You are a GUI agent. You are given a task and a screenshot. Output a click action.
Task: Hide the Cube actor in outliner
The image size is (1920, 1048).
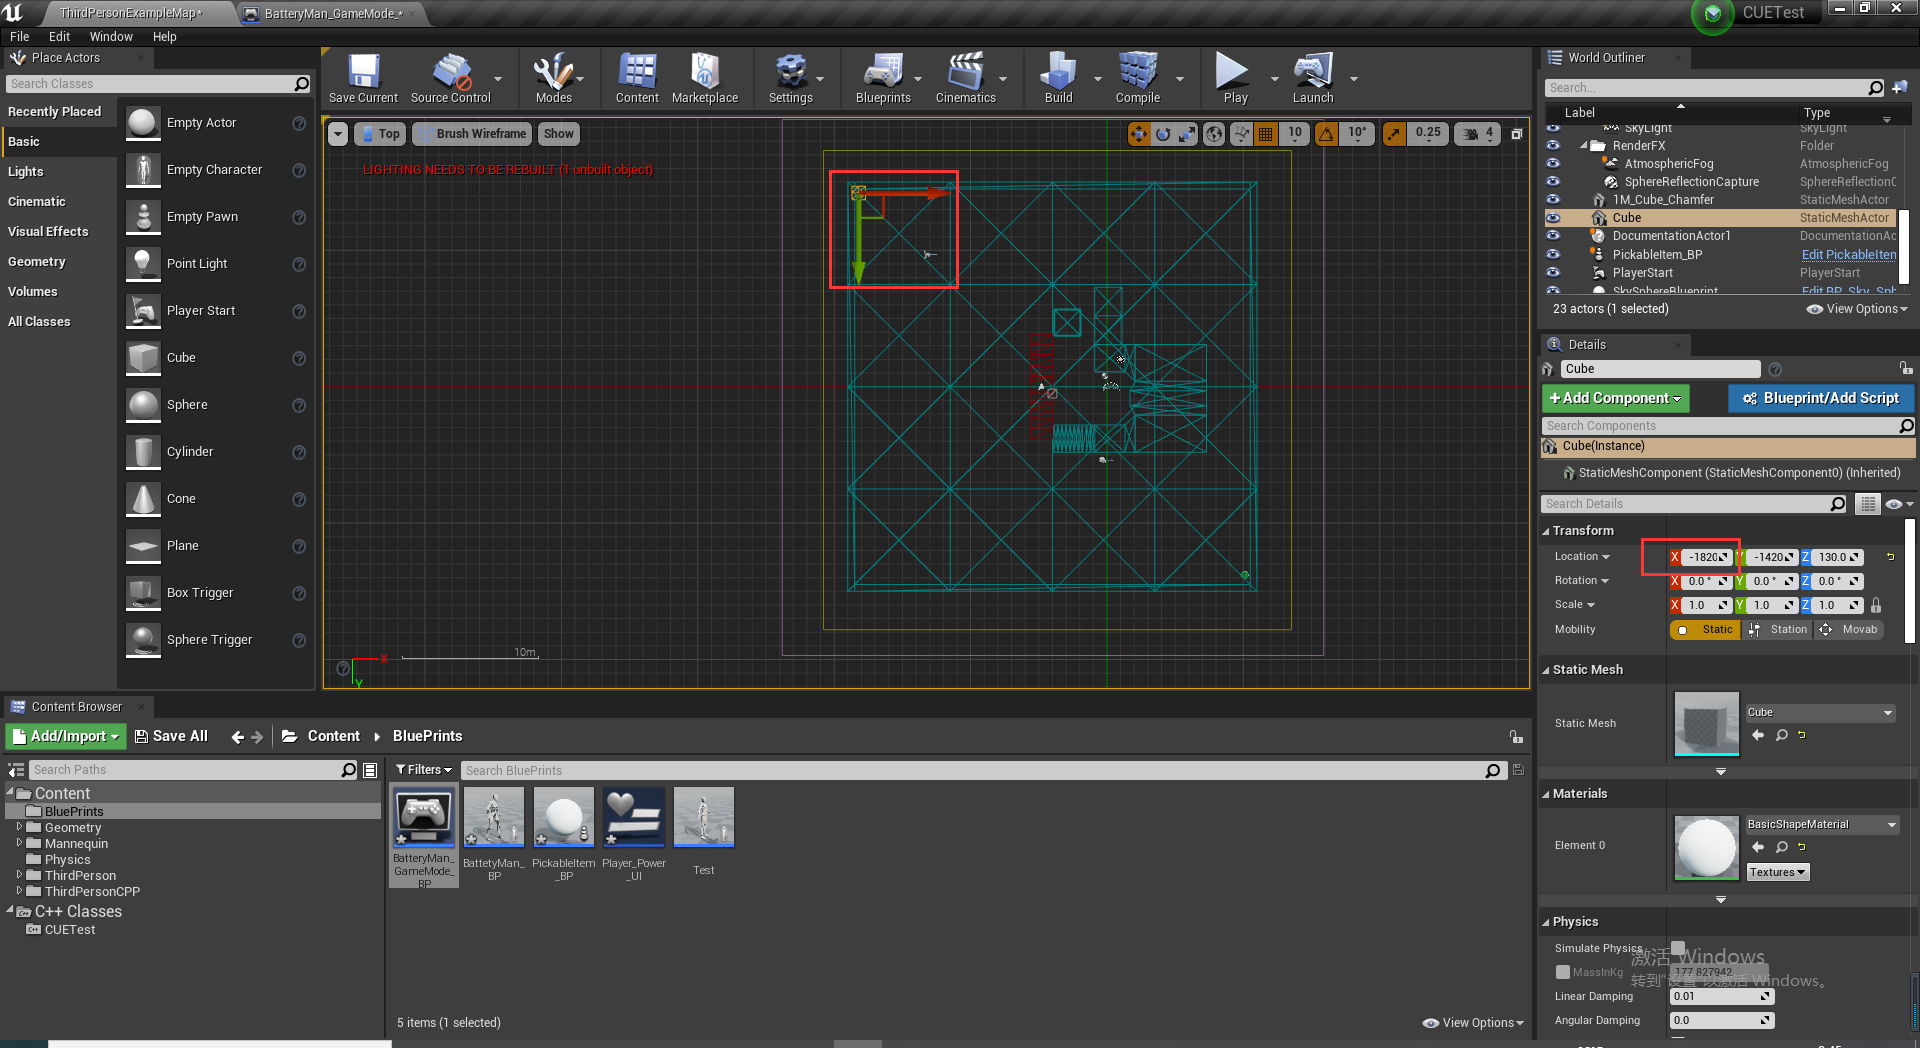(x=1553, y=218)
